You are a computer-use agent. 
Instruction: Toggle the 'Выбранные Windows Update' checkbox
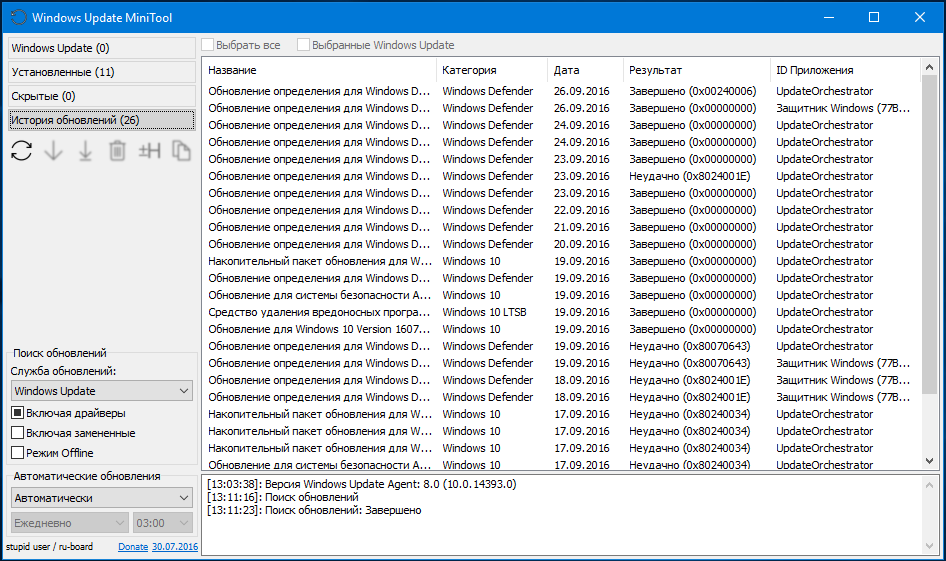(x=303, y=45)
